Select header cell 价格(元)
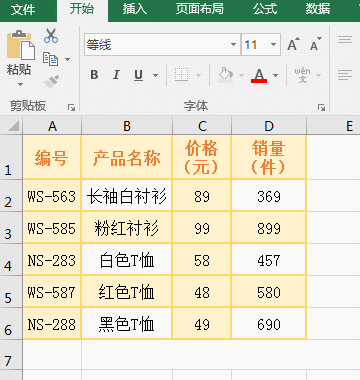The height and width of the screenshot is (380, 360). [x=202, y=157]
